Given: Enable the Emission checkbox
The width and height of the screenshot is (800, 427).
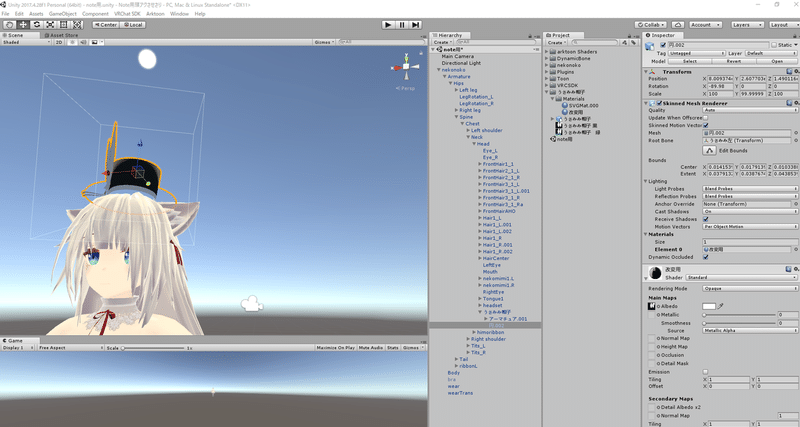Looking at the screenshot, I should (705, 372).
